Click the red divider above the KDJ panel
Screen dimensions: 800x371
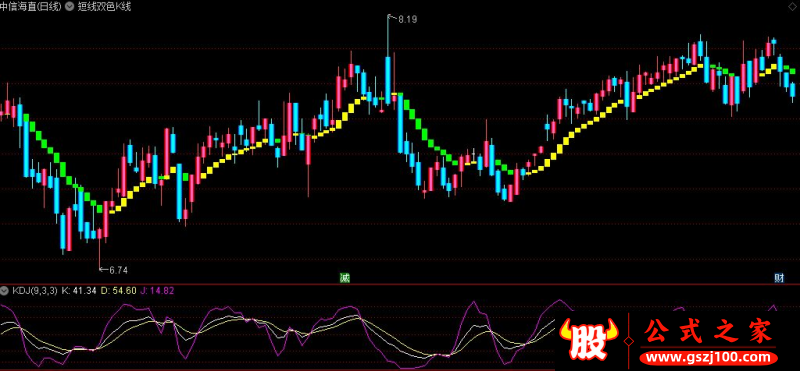400,285
